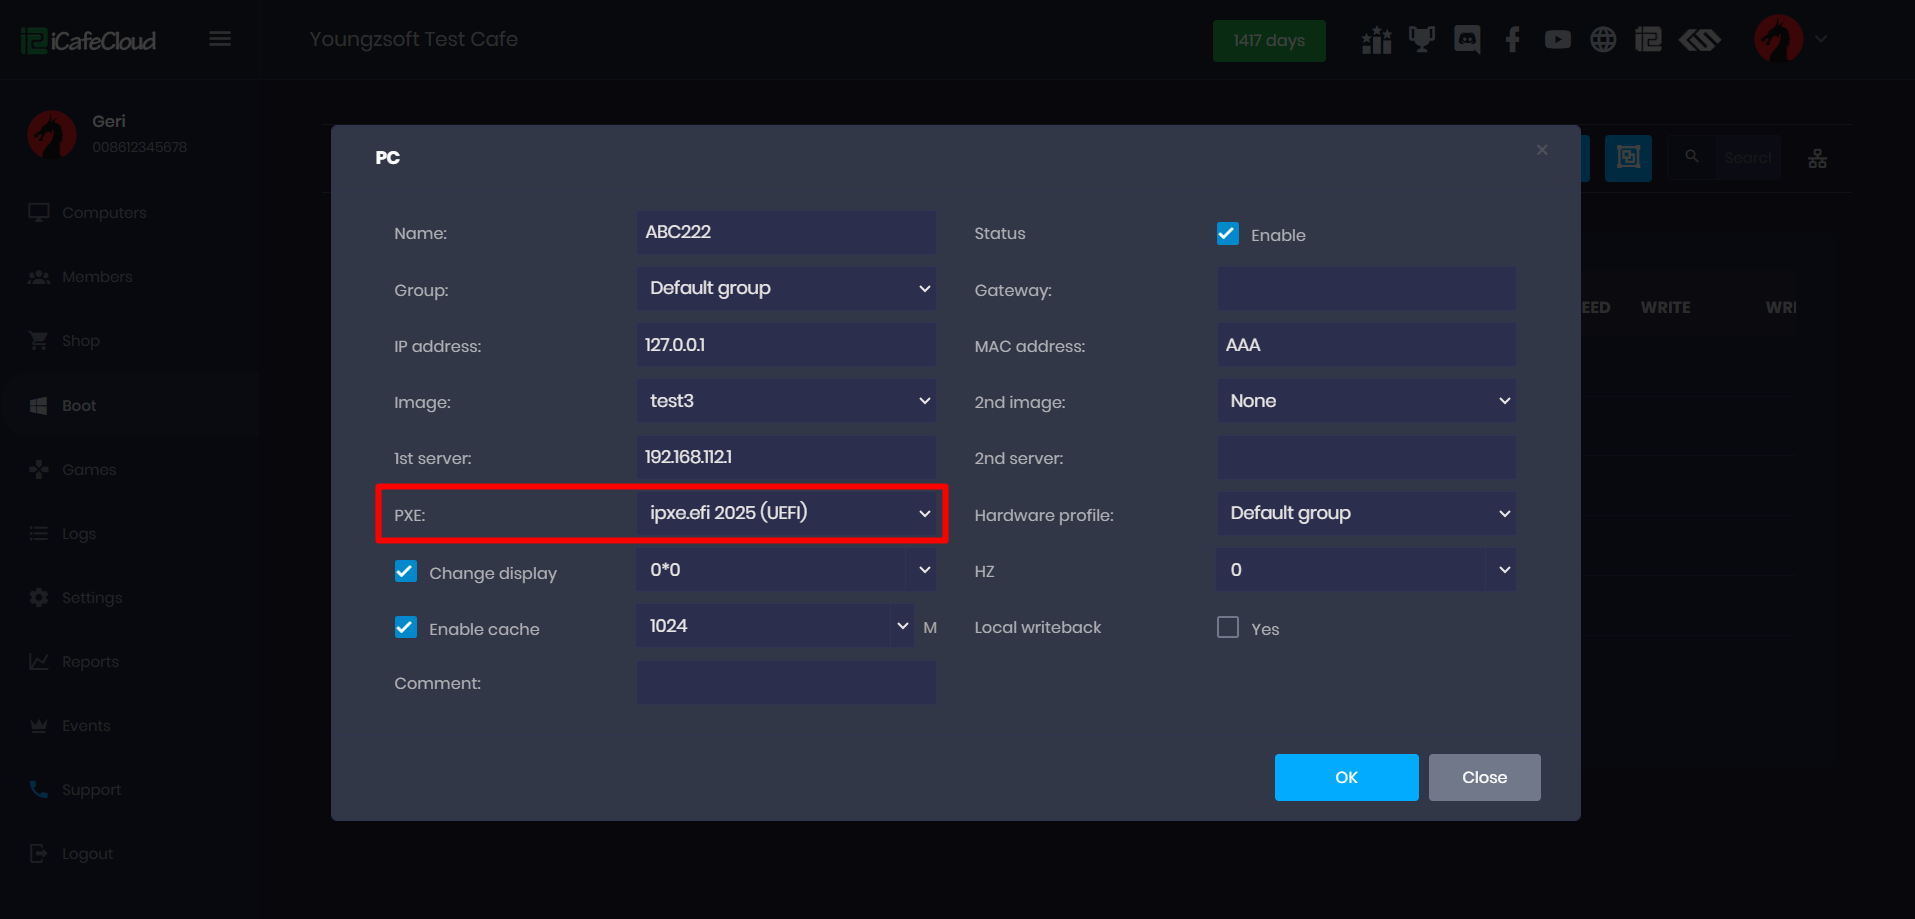This screenshot has height=919, width=1915.
Task: Expand the PXE dropdown
Action: tap(786, 514)
